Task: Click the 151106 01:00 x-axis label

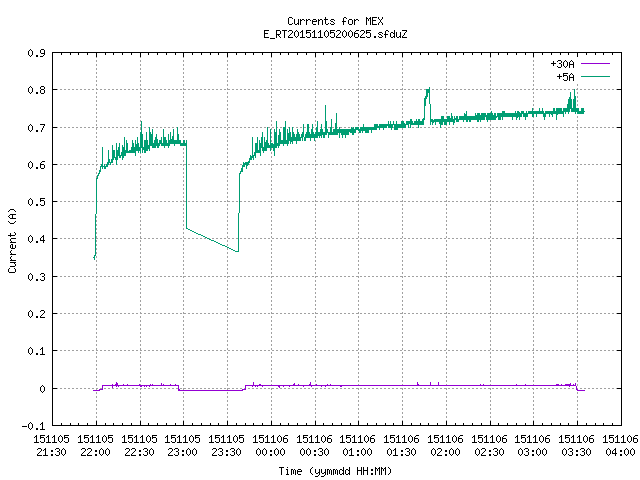Action: (358, 445)
